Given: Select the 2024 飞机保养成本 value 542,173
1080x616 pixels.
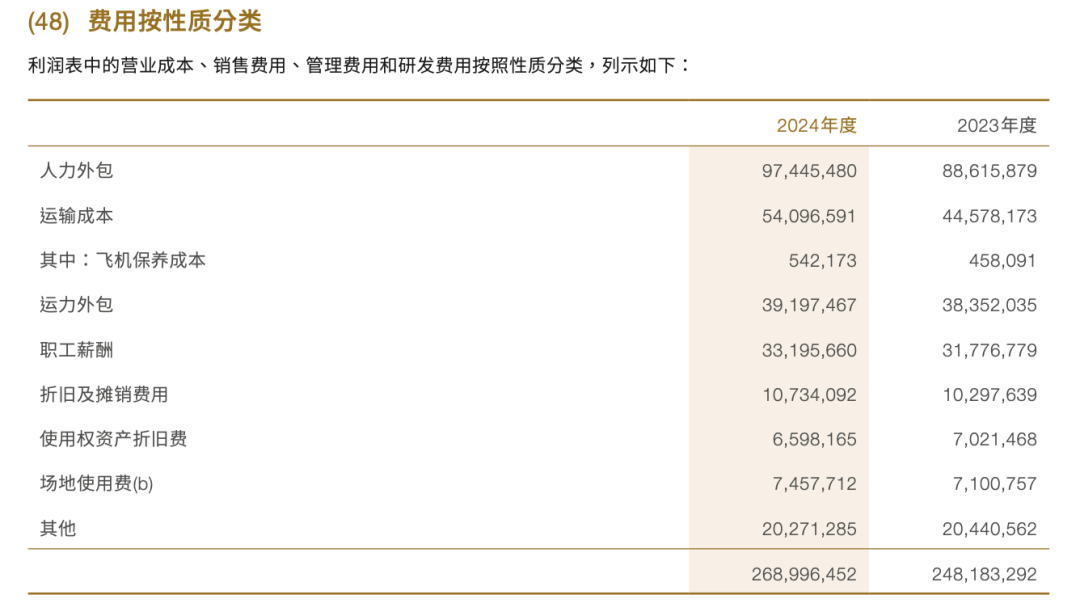Looking at the screenshot, I should coord(823,261).
